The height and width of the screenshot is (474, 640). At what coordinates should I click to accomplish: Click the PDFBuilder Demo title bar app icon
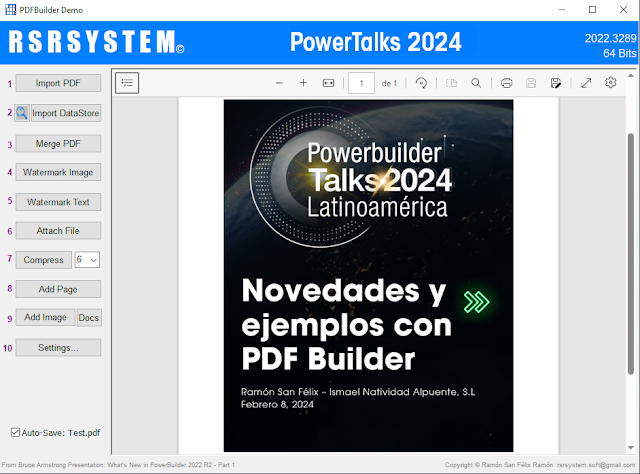(11, 10)
